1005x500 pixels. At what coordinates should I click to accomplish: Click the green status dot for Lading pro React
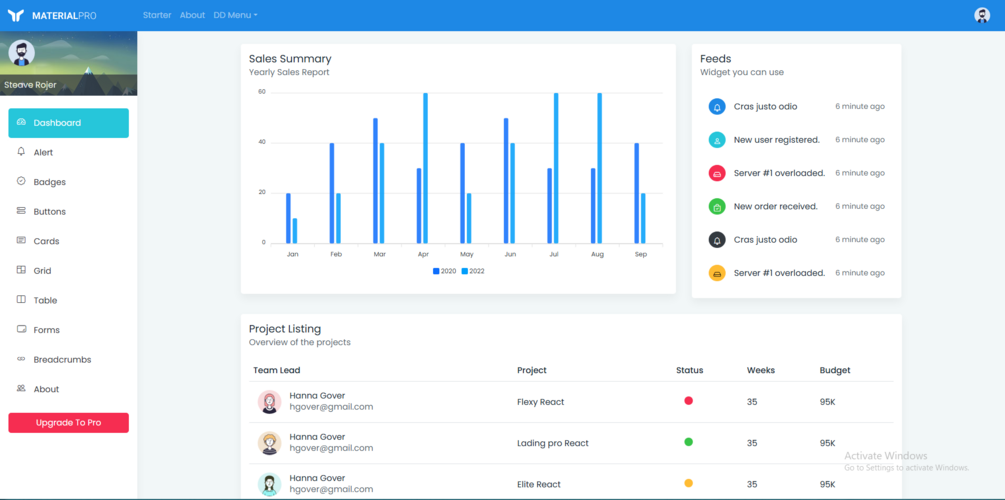(x=688, y=442)
